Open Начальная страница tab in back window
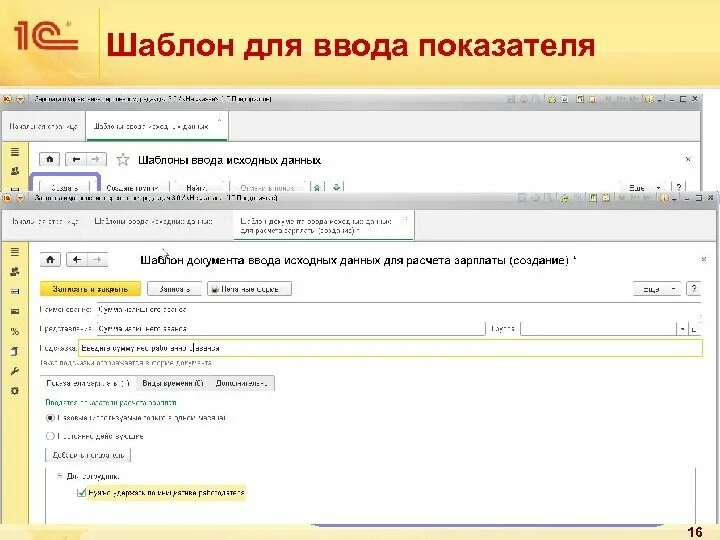 (x=43, y=126)
